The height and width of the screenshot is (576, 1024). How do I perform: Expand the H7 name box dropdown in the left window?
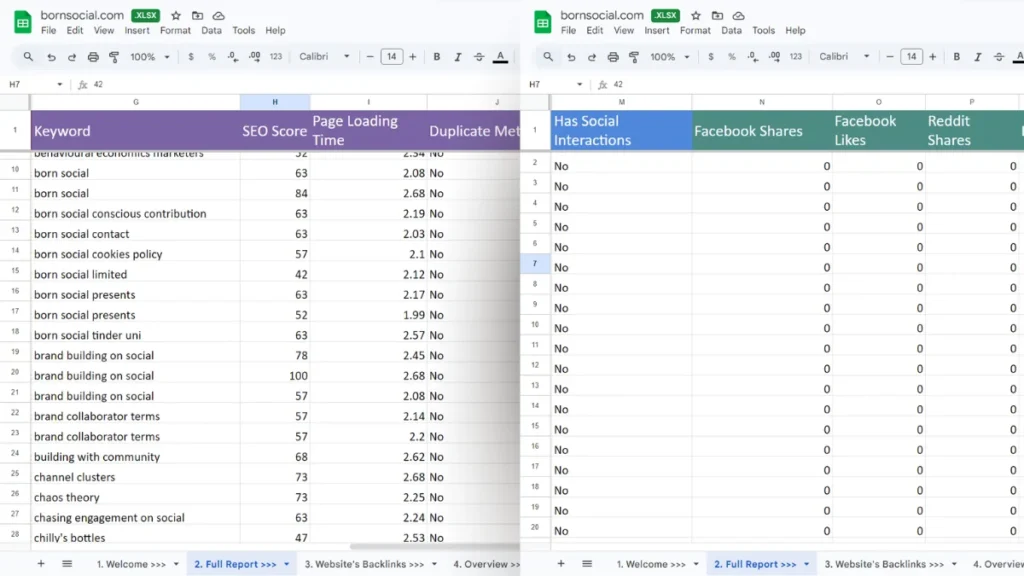(x=60, y=85)
